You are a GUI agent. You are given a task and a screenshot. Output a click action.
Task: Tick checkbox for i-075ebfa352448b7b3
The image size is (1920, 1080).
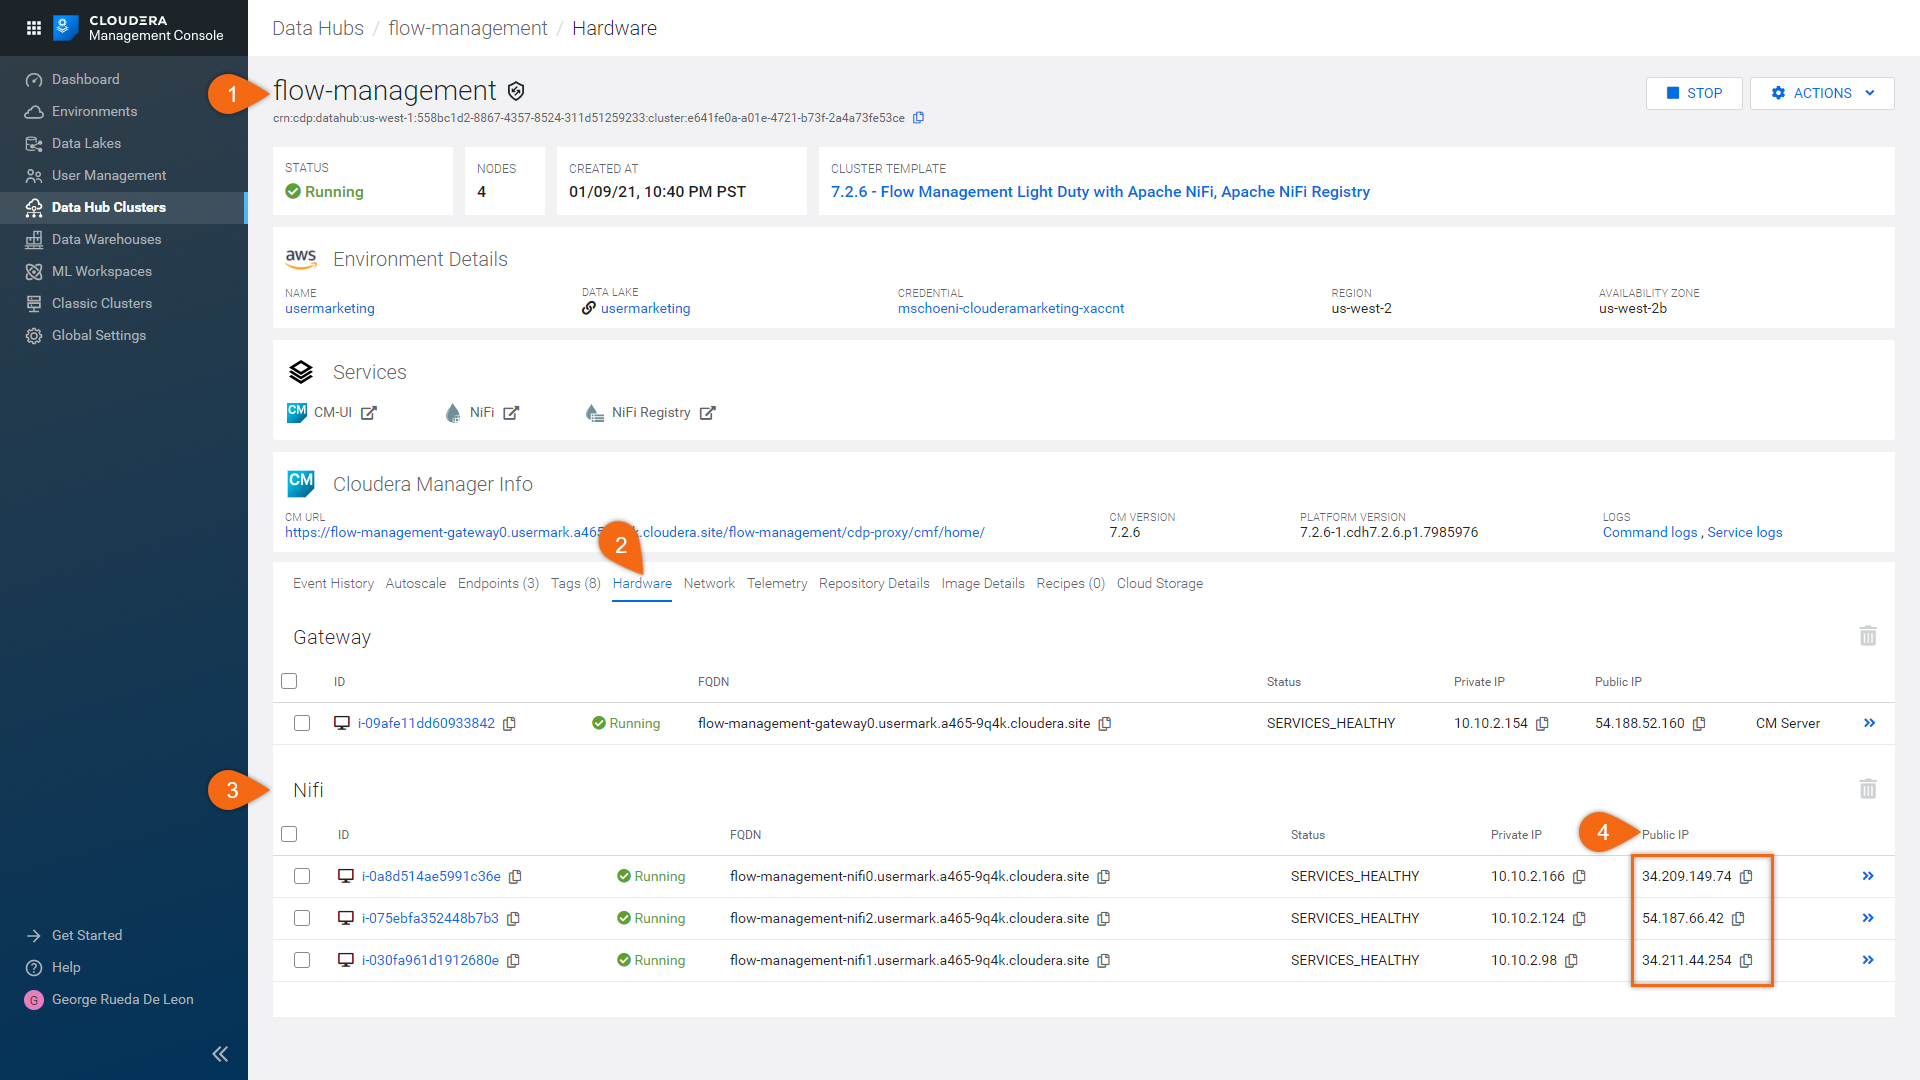click(302, 918)
